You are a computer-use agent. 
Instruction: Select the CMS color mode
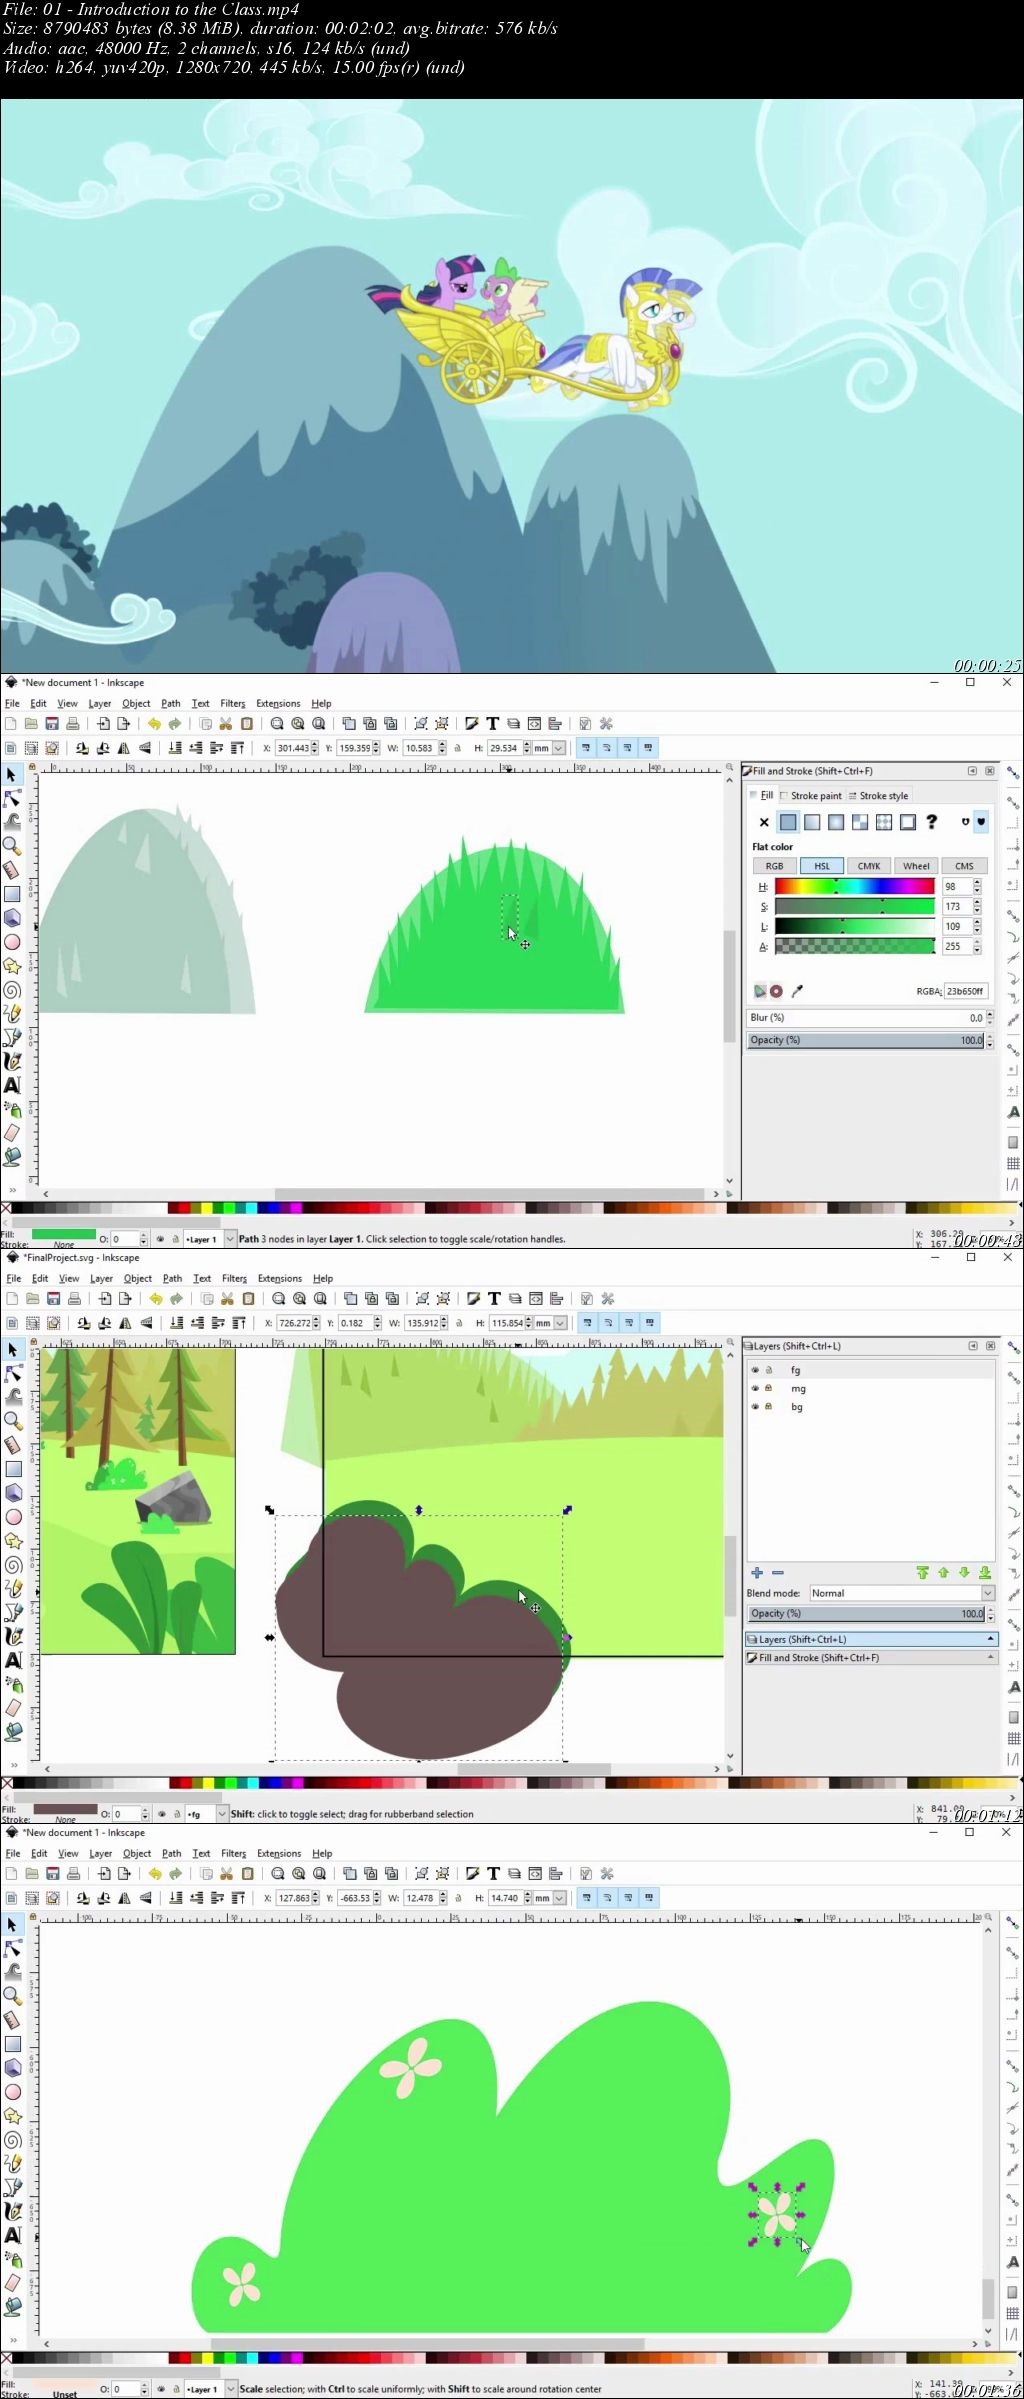click(x=964, y=866)
